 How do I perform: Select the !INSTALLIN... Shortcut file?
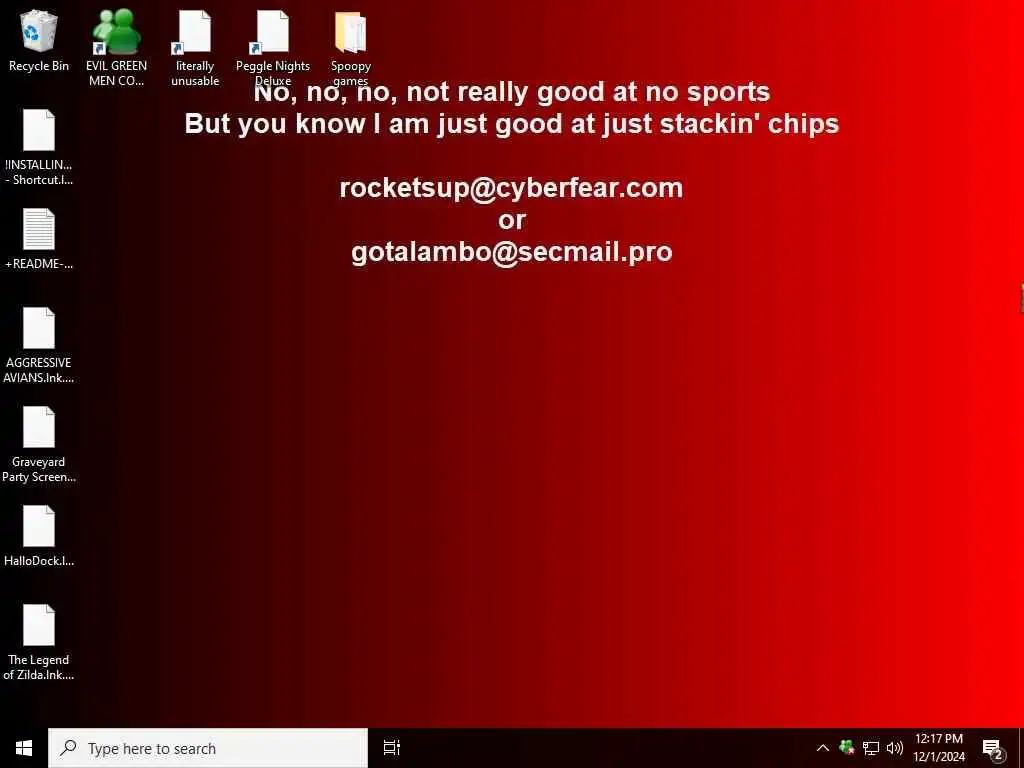pyautogui.click(x=39, y=148)
